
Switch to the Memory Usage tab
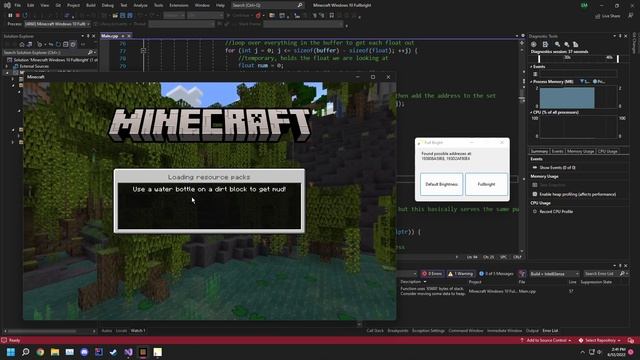pos(580,151)
